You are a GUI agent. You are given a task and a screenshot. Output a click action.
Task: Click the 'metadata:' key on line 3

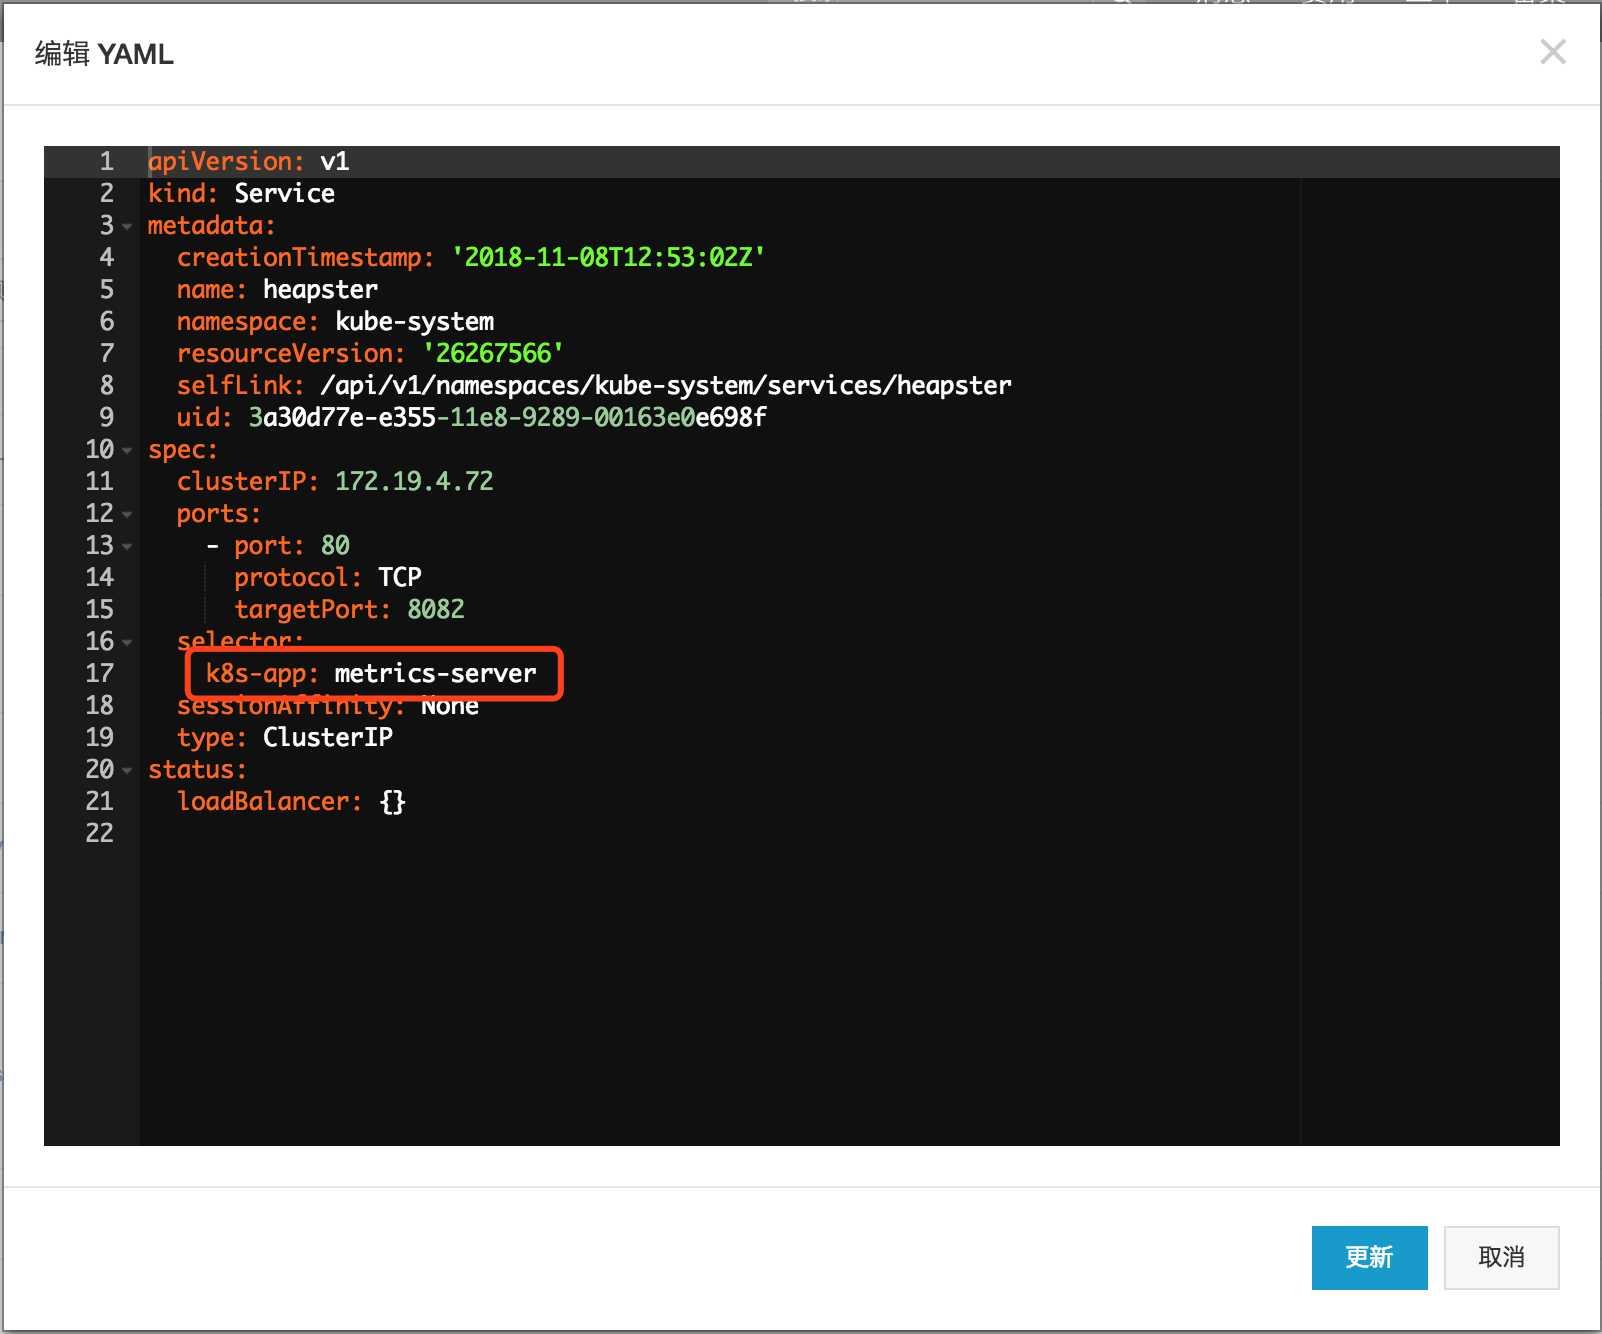[211, 225]
